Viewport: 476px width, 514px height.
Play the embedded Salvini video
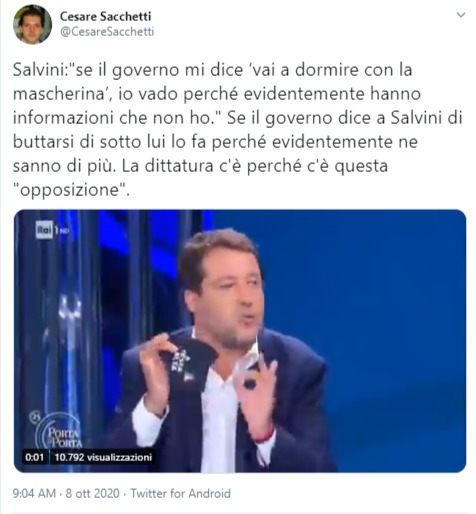[240, 341]
